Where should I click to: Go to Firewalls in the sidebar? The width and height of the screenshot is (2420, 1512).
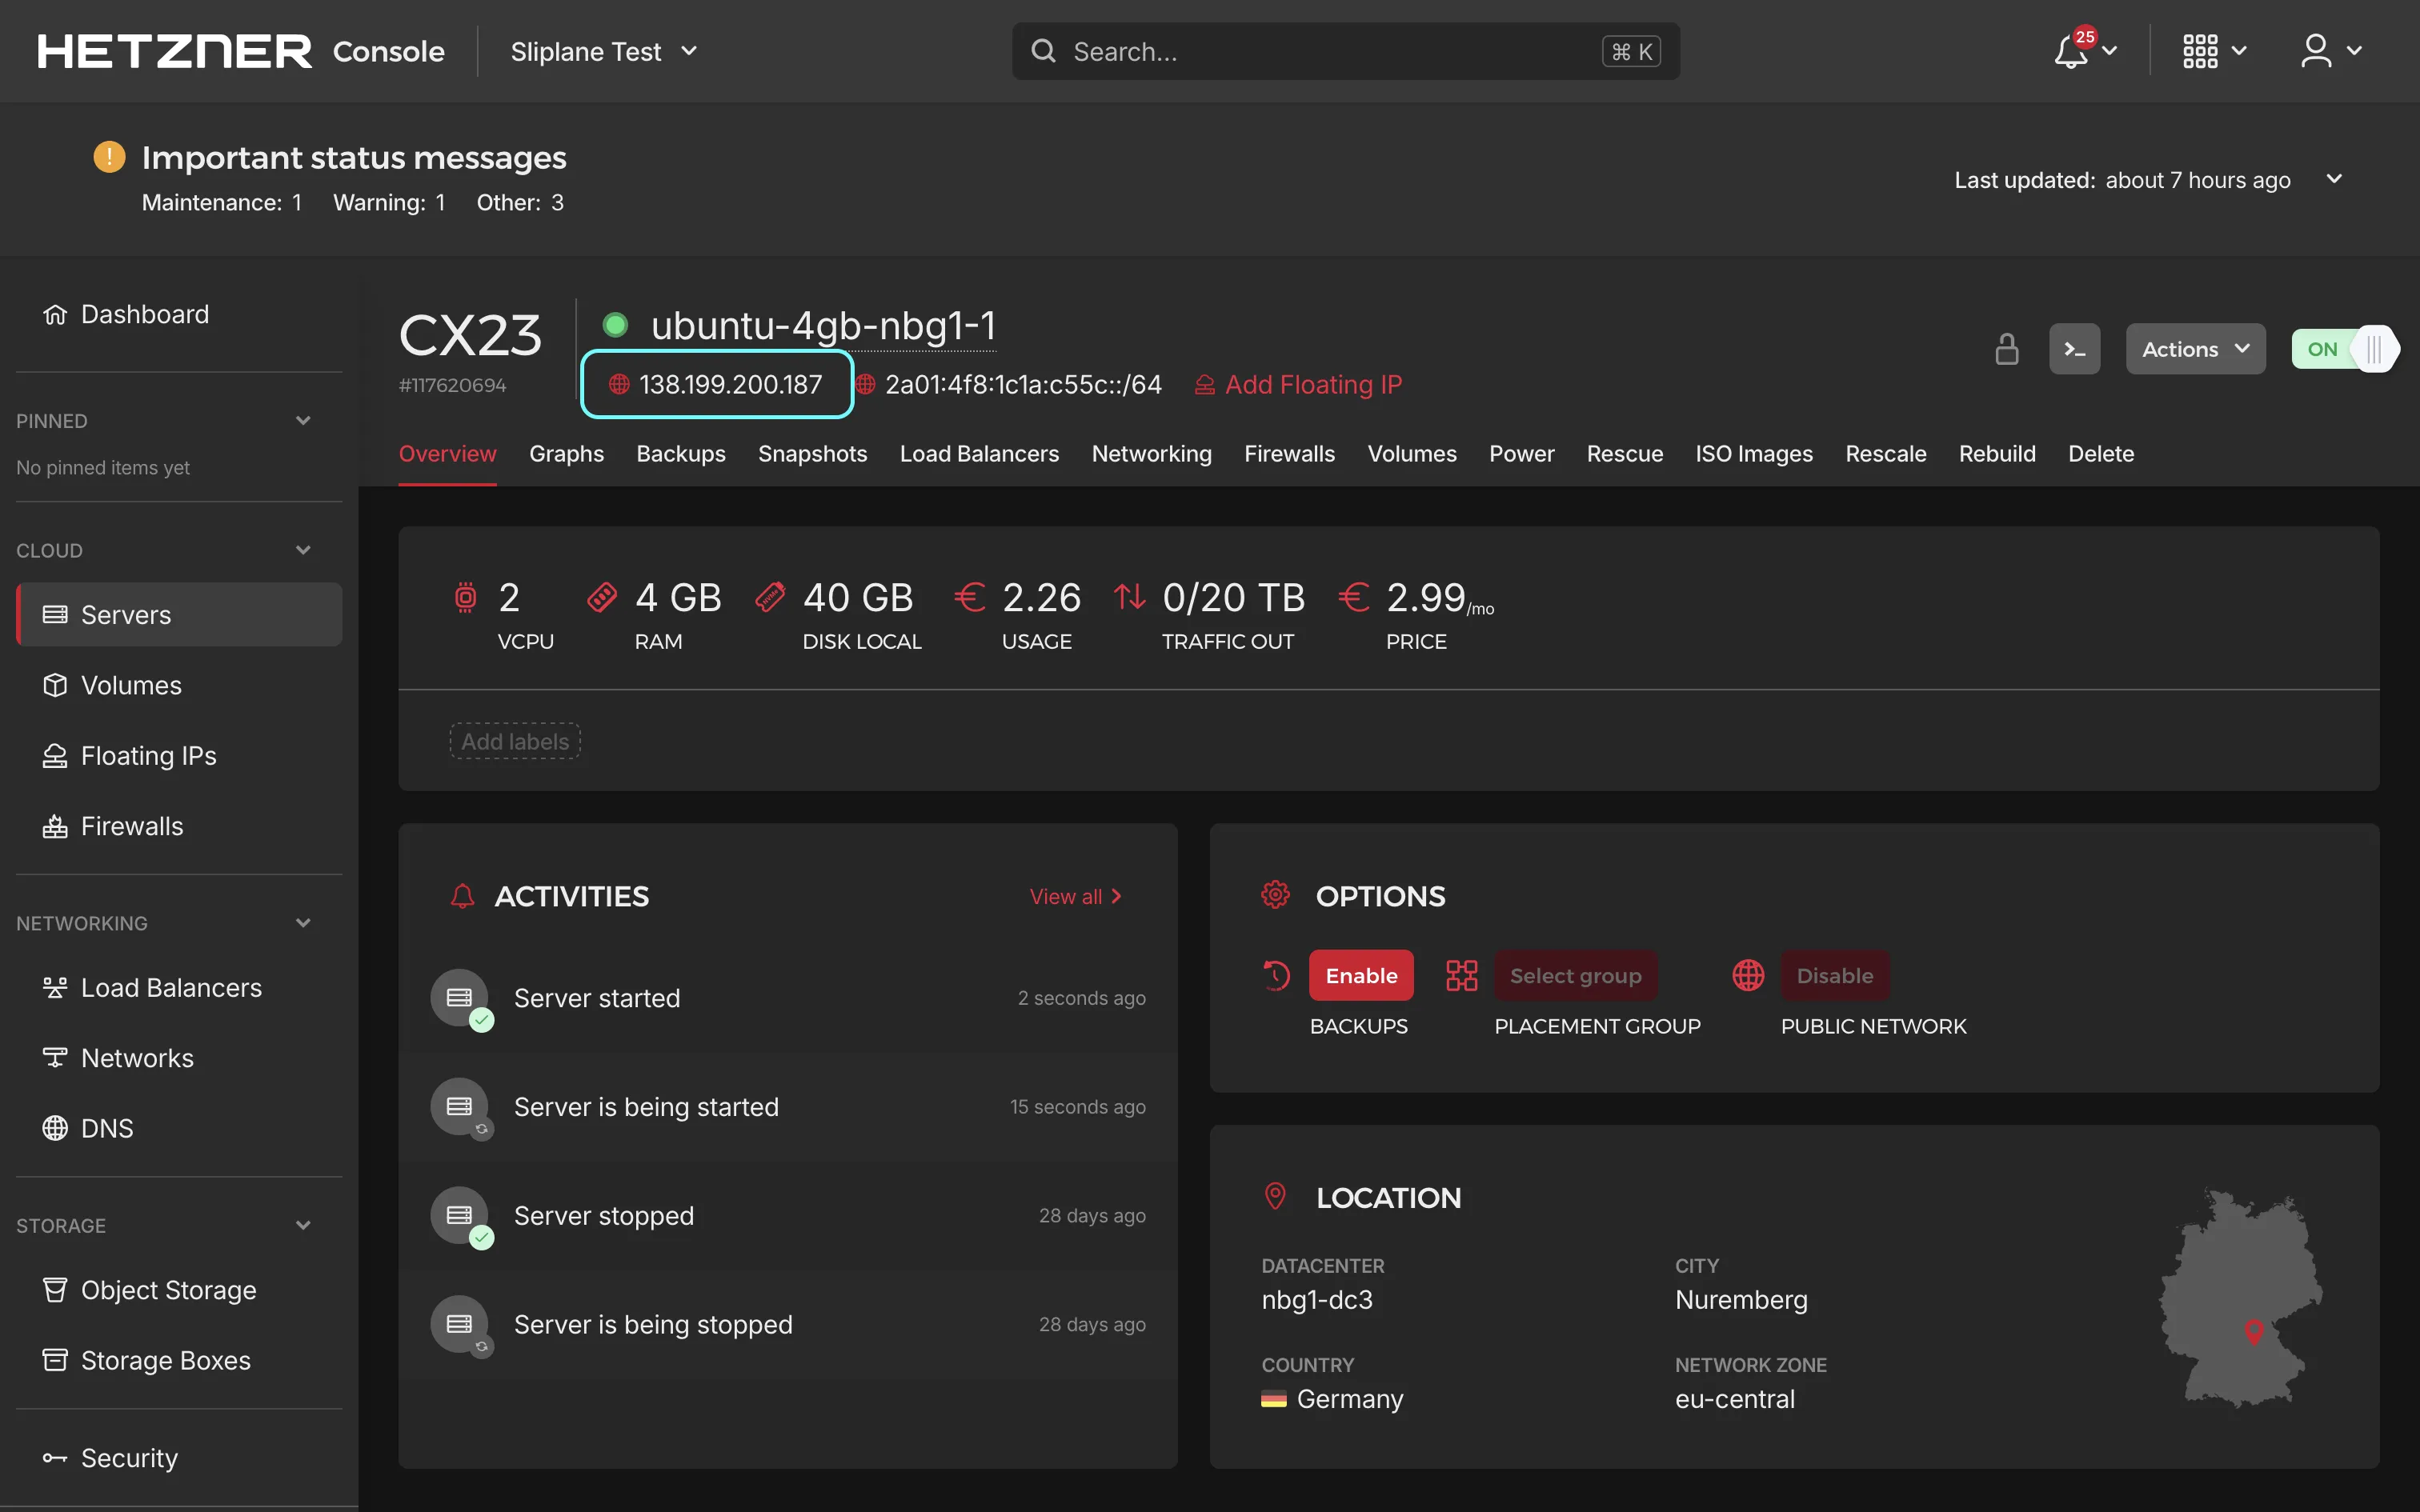click(x=131, y=826)
